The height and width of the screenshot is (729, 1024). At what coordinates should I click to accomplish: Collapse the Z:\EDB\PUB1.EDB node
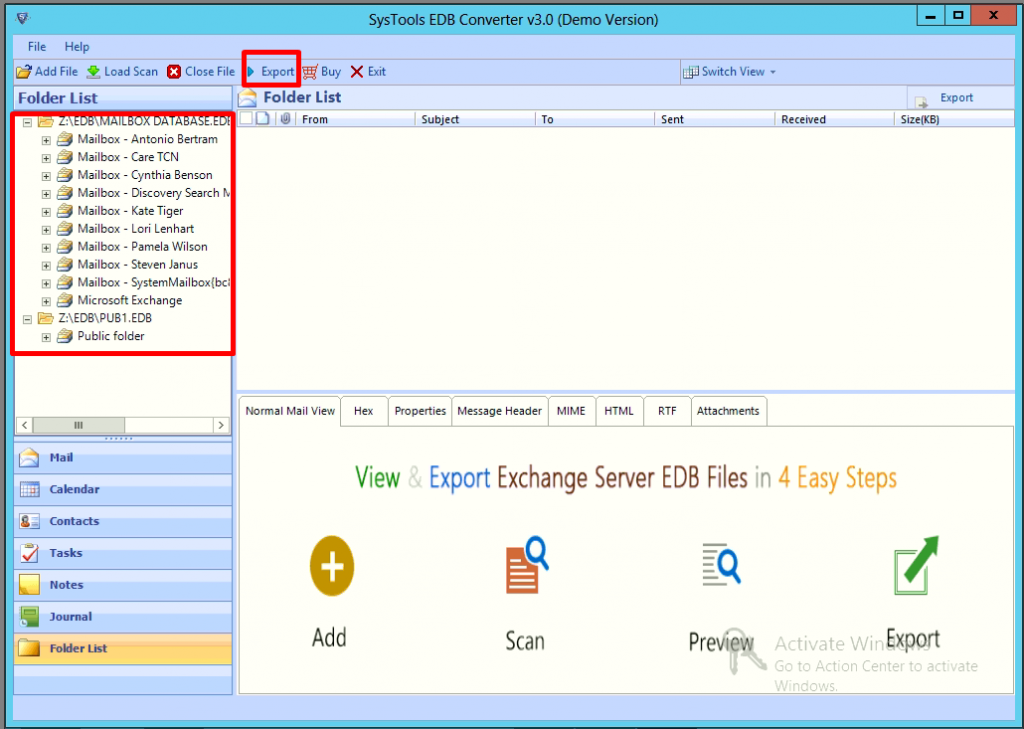coord(27,319)
